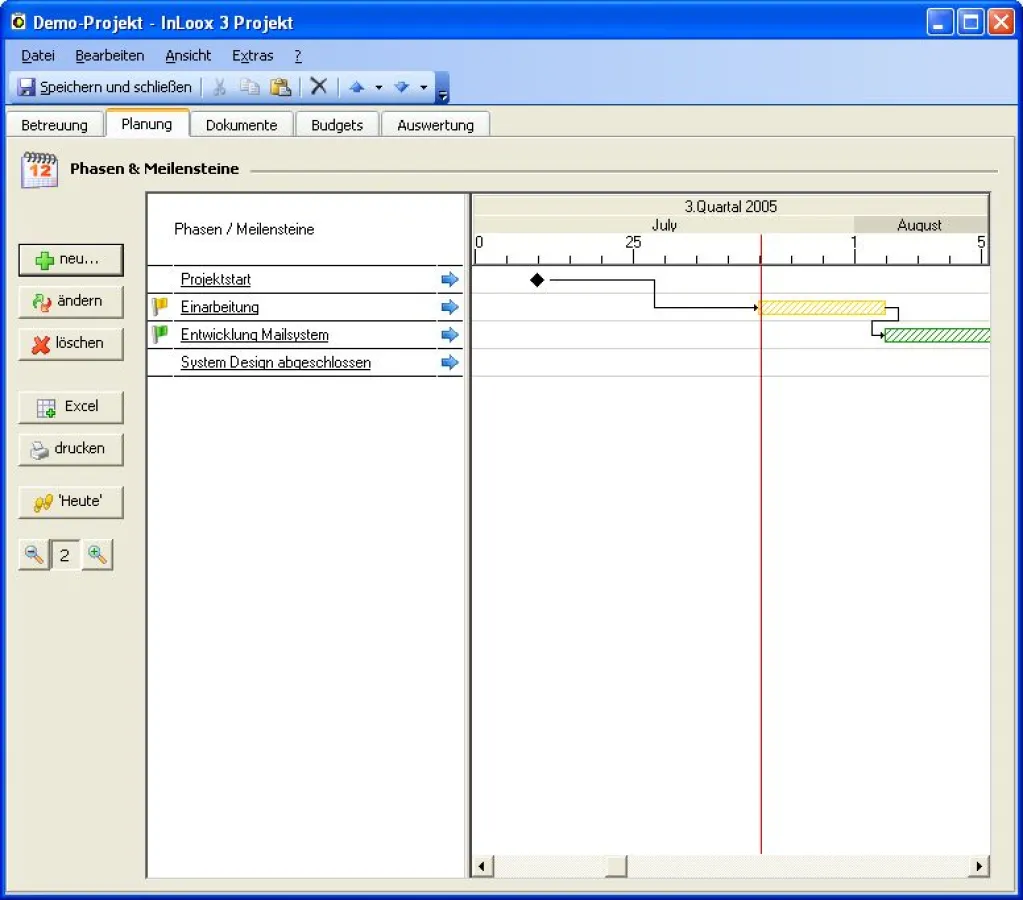Click the horizontal scrollbar thumb
This screenshot has width=1023, height=900.
click(615, 866)
